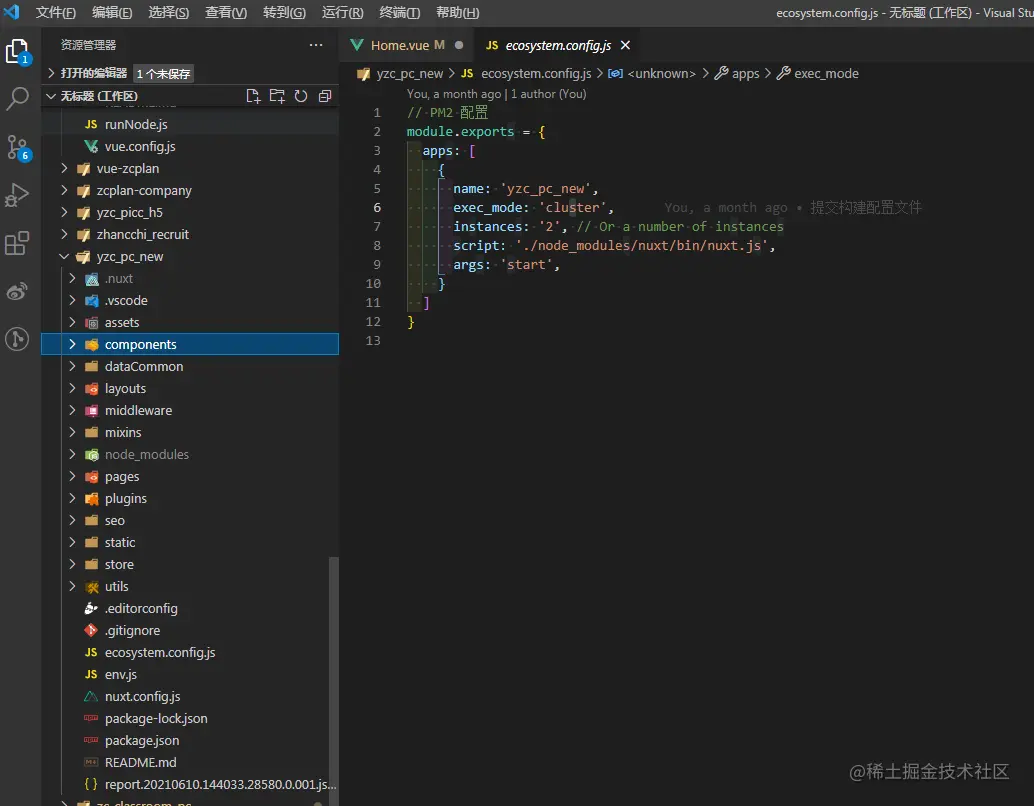Expand the zcplan-company folder
This screenshot has width=1034, height=806.
coord(144,191)
